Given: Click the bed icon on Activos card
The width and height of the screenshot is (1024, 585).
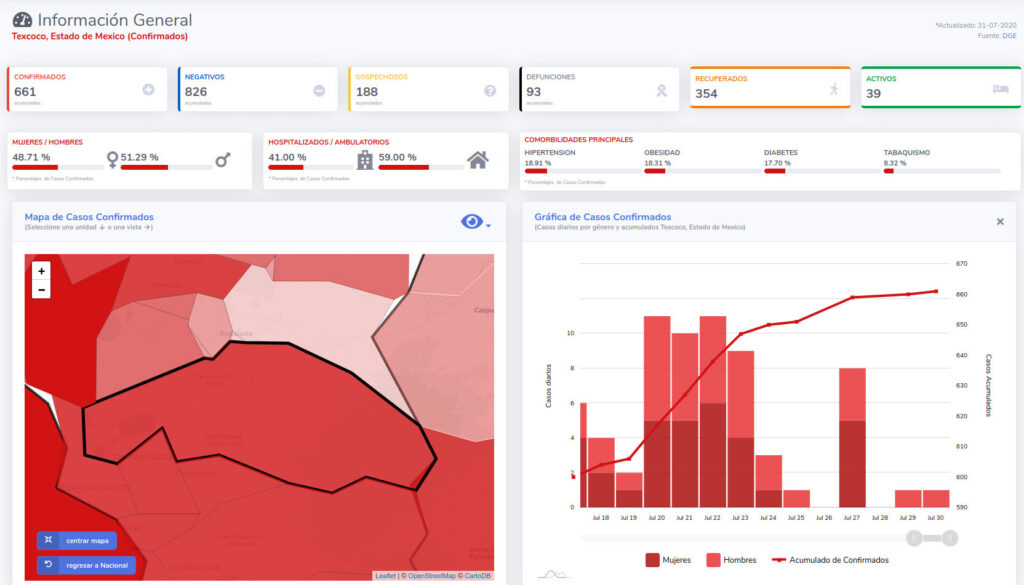Looking at the screenshot, I should (1000, 89).
